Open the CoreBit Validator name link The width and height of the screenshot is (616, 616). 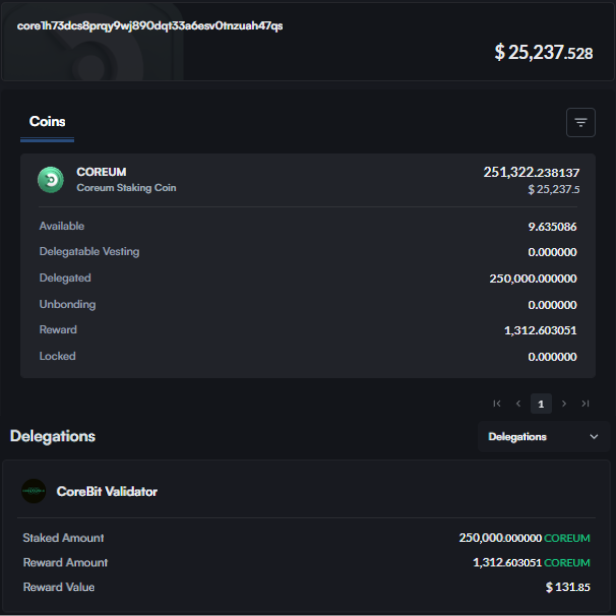tap(107, 491)
